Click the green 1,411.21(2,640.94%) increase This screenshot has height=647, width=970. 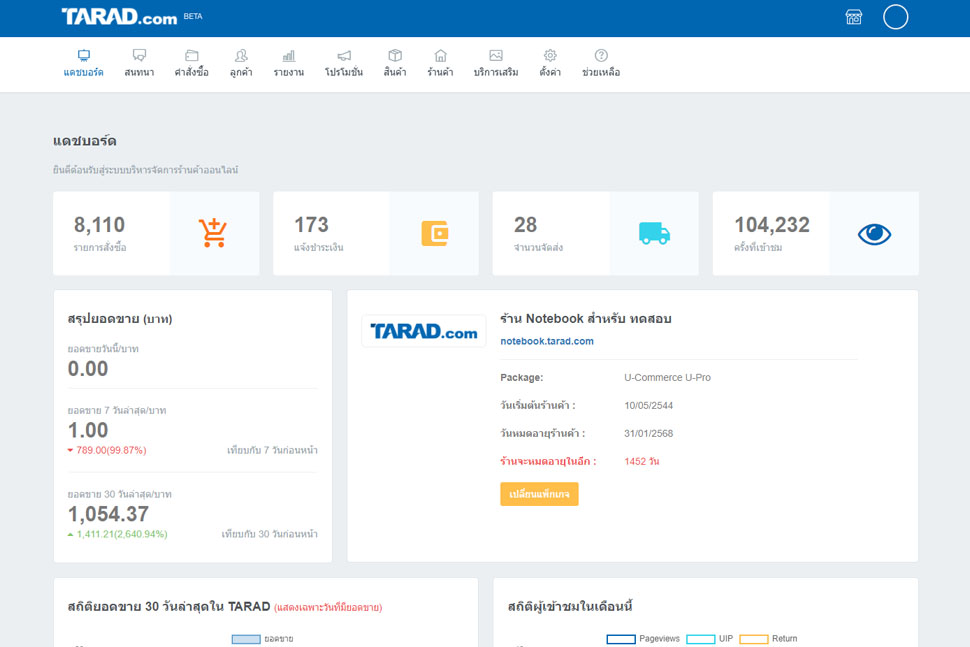pos(118,534)
